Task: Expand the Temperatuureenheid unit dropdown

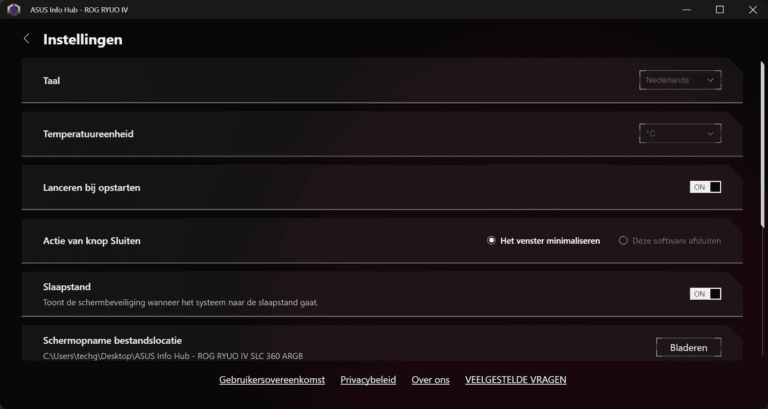Action: coord(680,134)
